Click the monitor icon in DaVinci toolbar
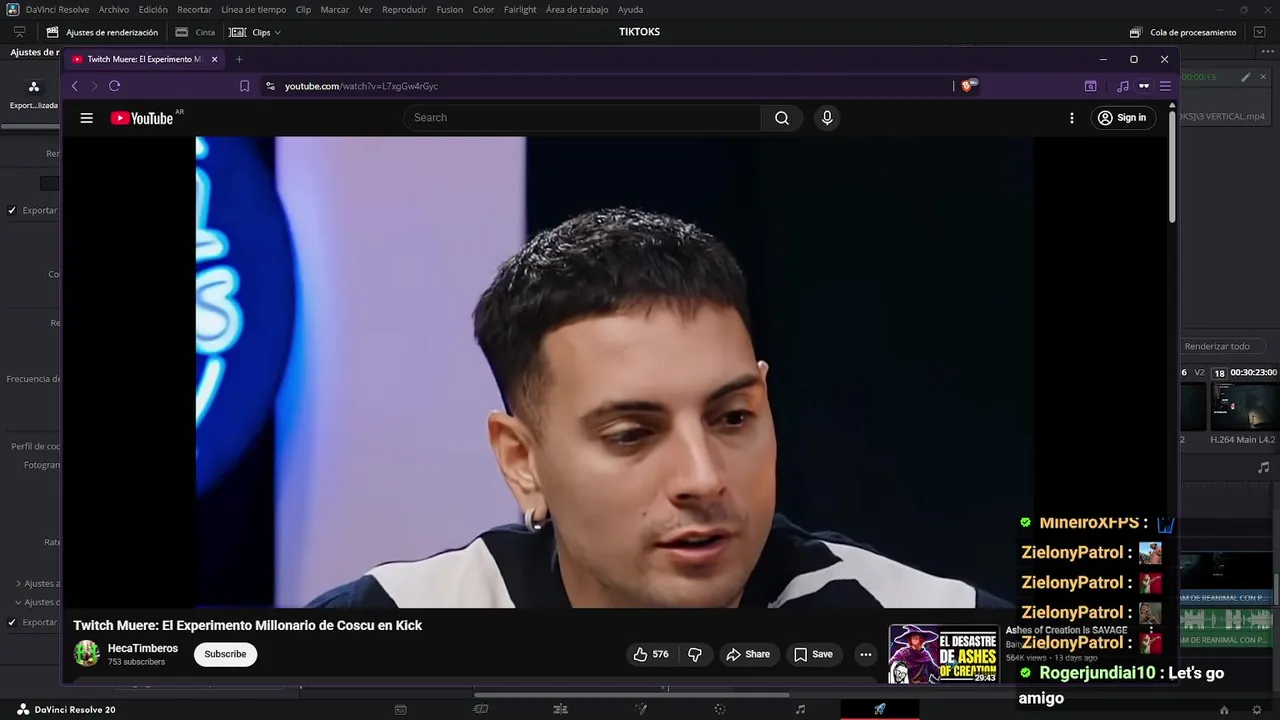The image size is (1280, 720). pyautogui.click(x=19, y=32)
